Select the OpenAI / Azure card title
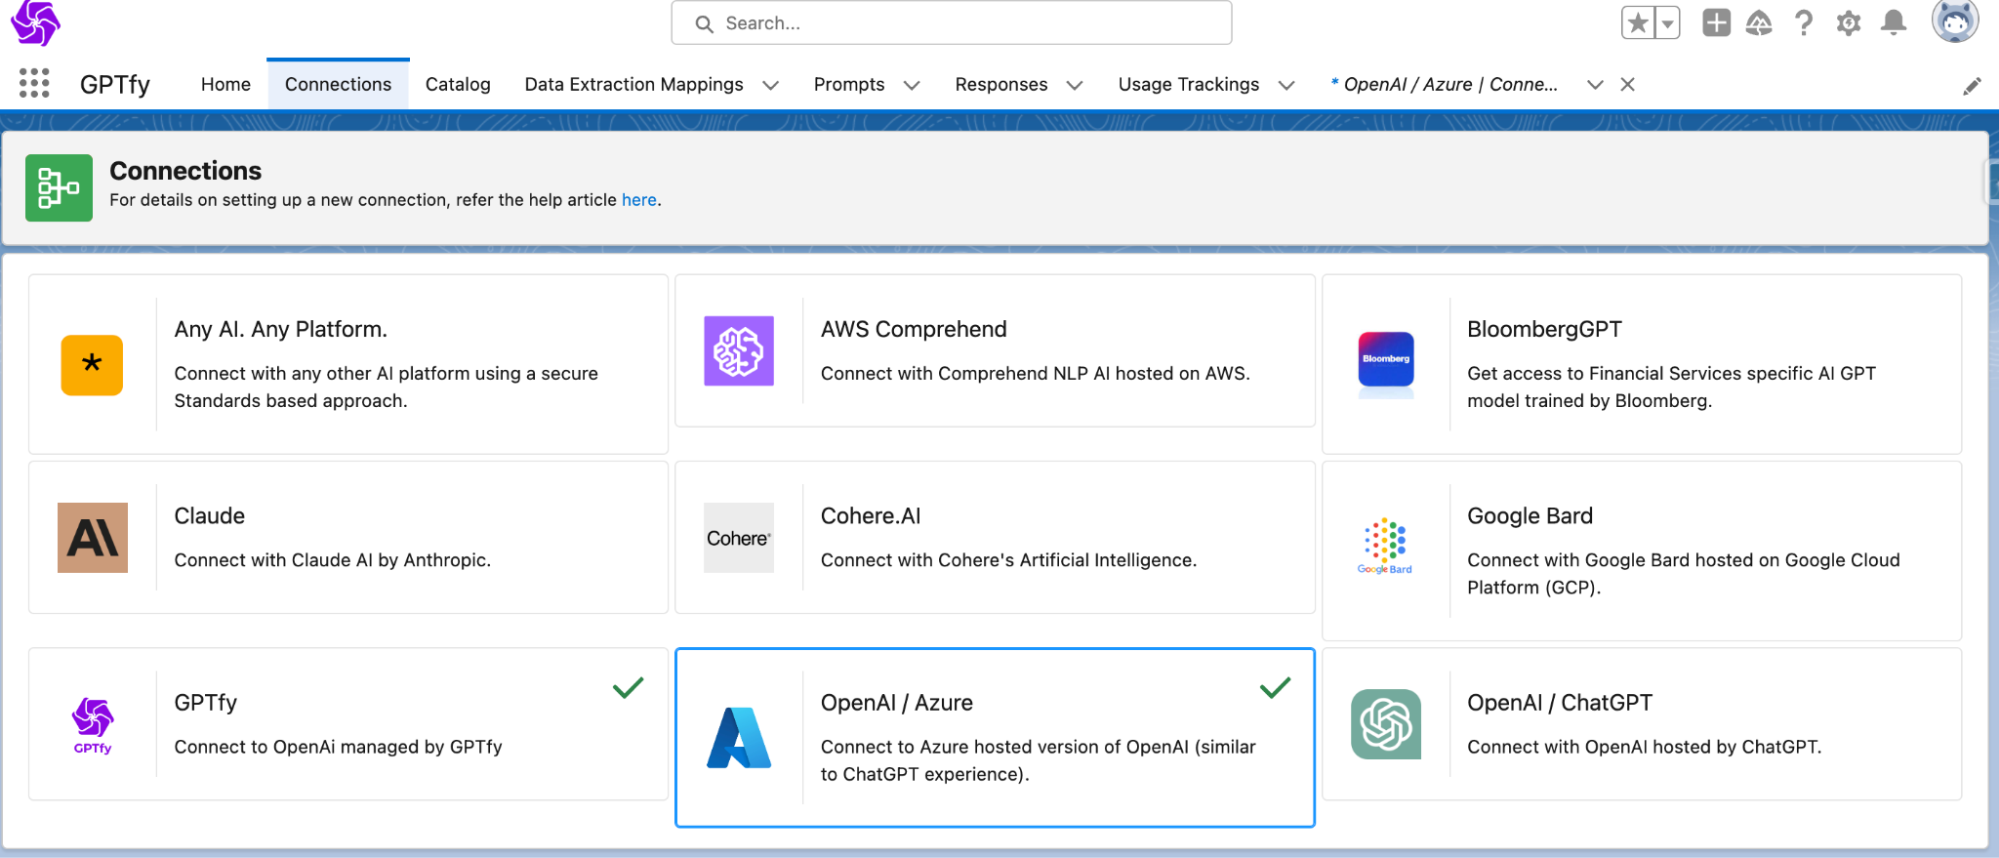This screenshot has width=1999, height=858. click(x=897, y=703)
